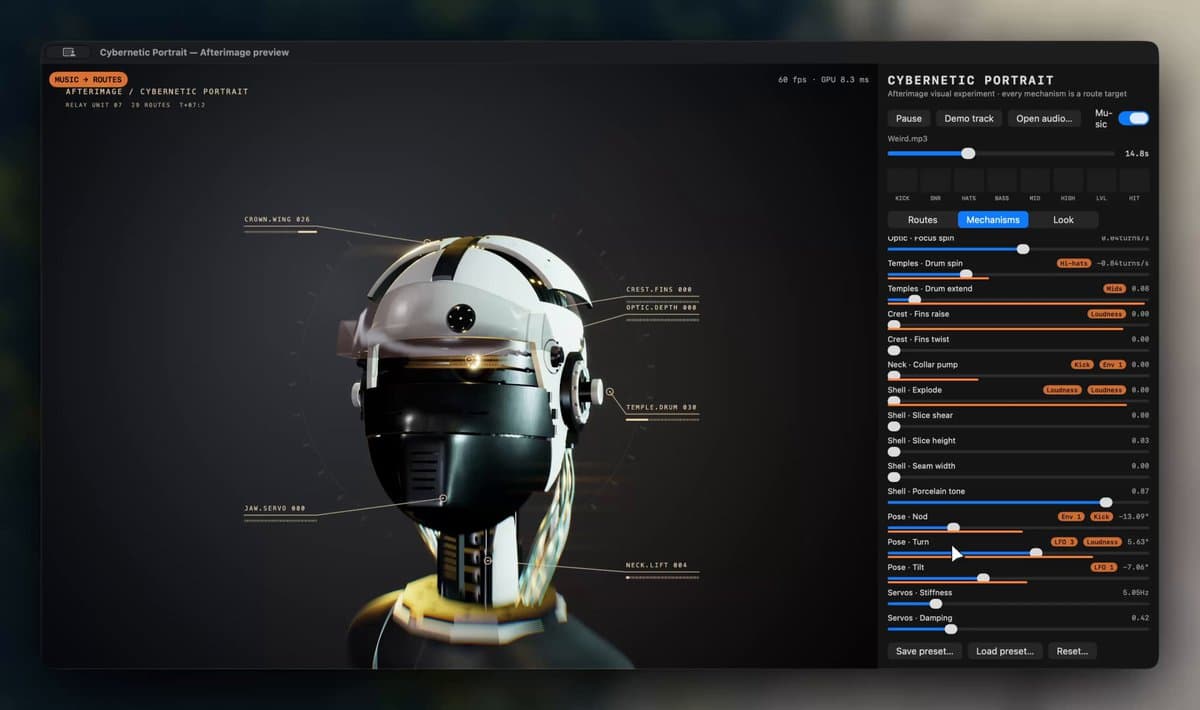Image resolution: width=1200 pixels, height=710 pixels.
Task: Click the MID band meter box
Action: (1035, 180)
